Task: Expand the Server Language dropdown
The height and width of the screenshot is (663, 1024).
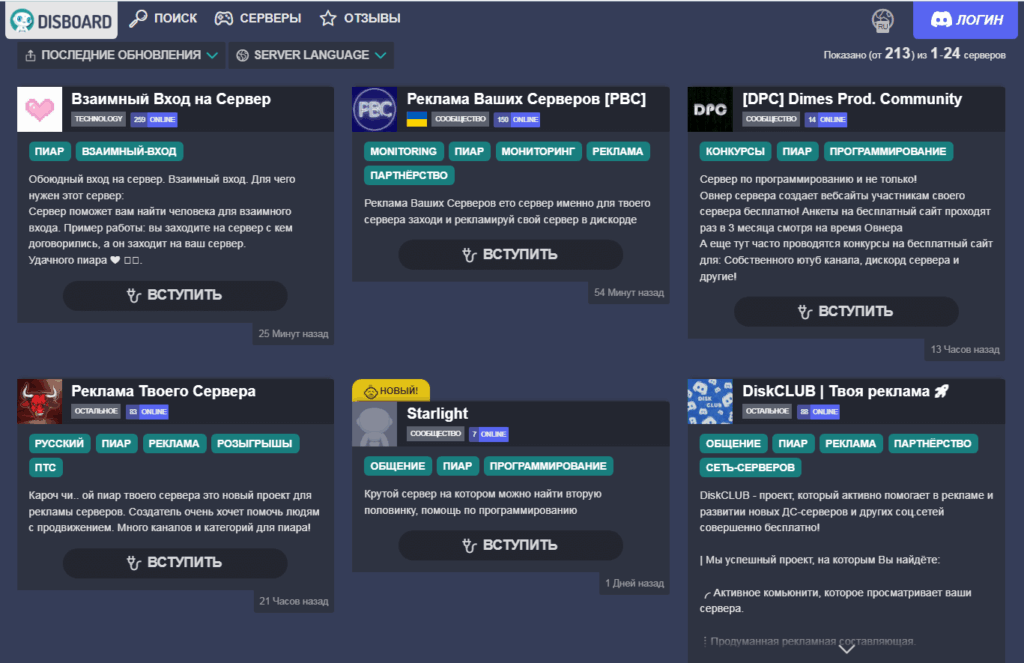Action: (311, 55)
